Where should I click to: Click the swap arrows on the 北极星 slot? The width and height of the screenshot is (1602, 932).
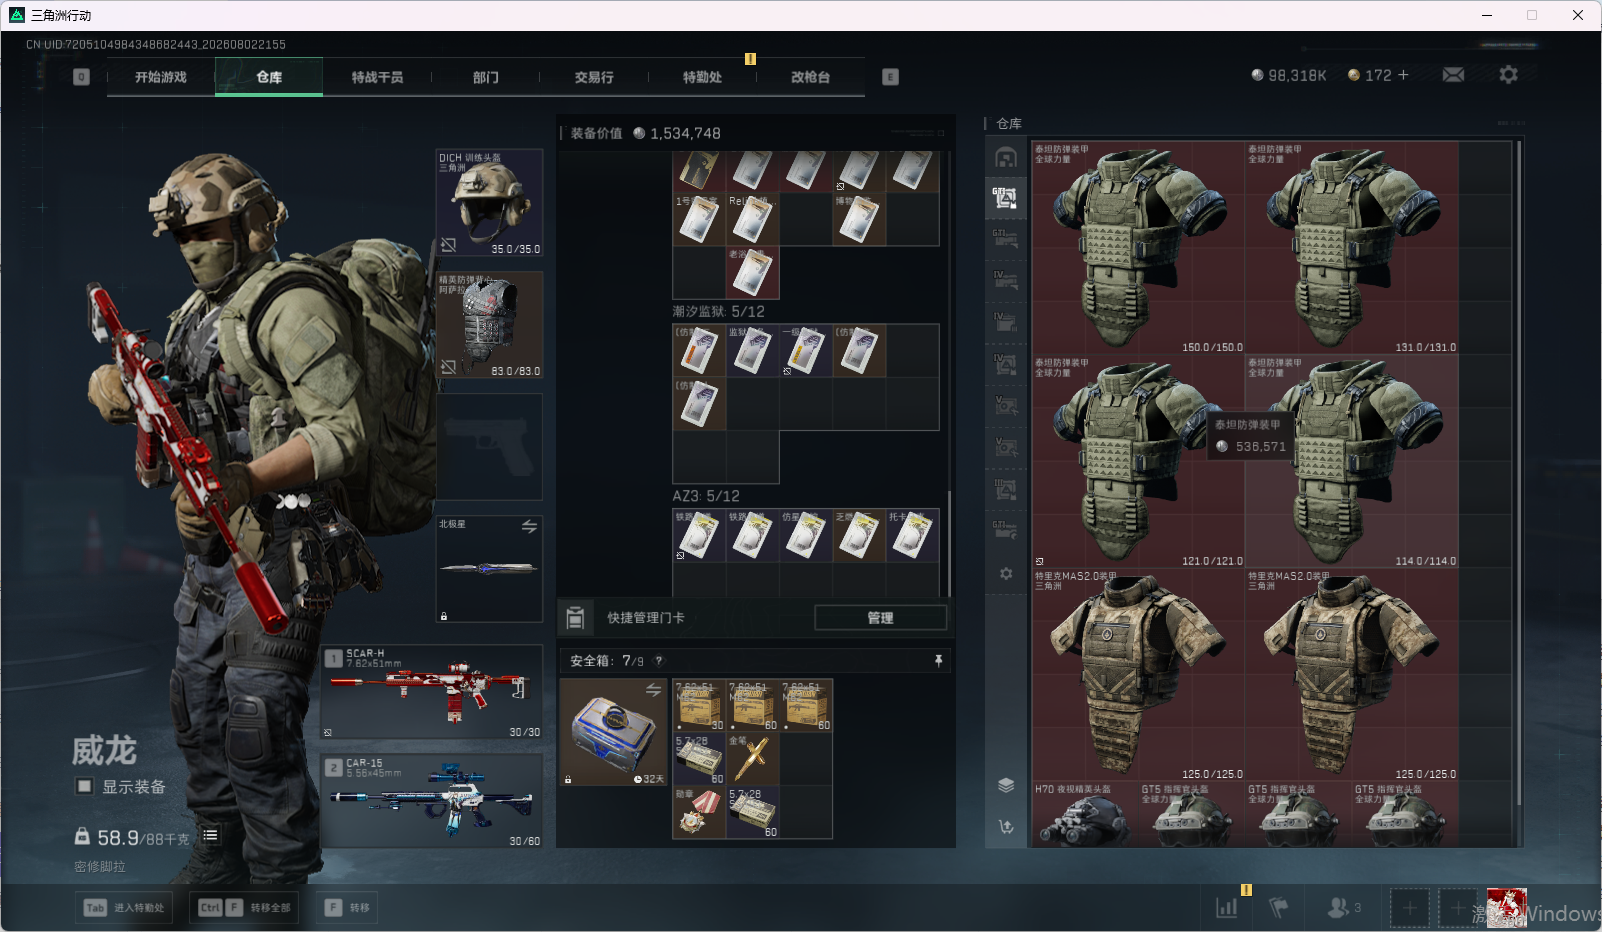(529, 526)
